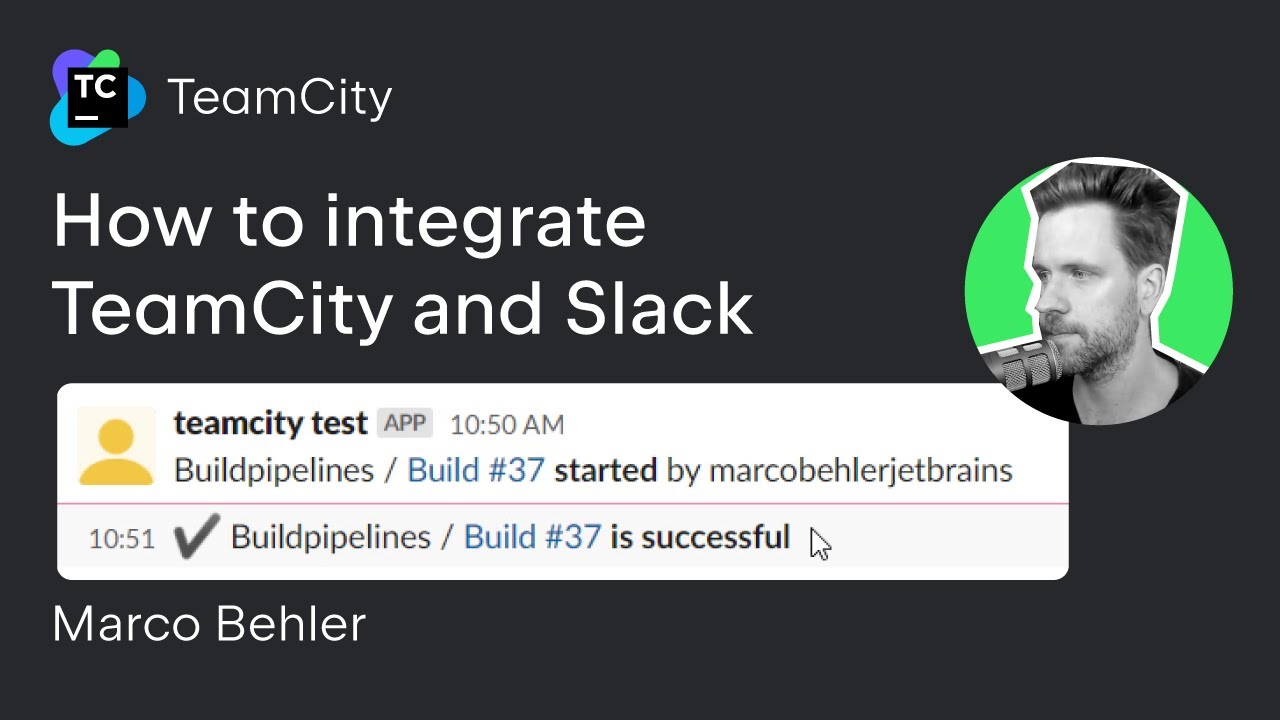This screenshot has height=720, width=1280.
Task: Click the 10:50 AM message timestamp
Action: [506, 425]
